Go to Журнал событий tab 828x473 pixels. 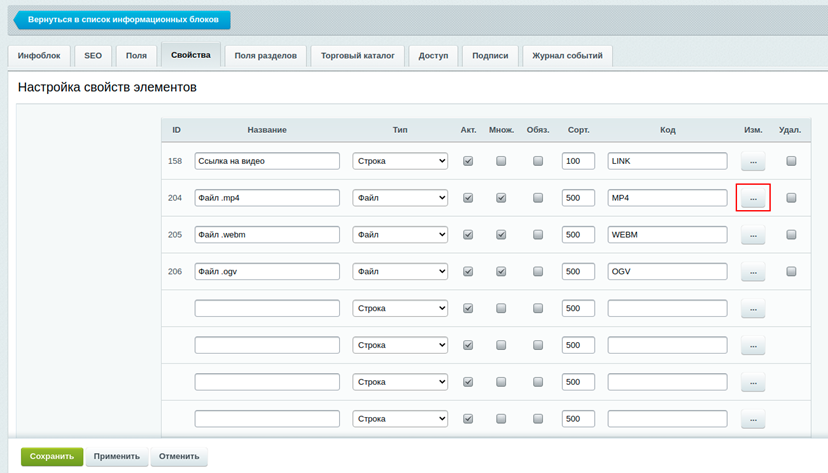[567, 56]
